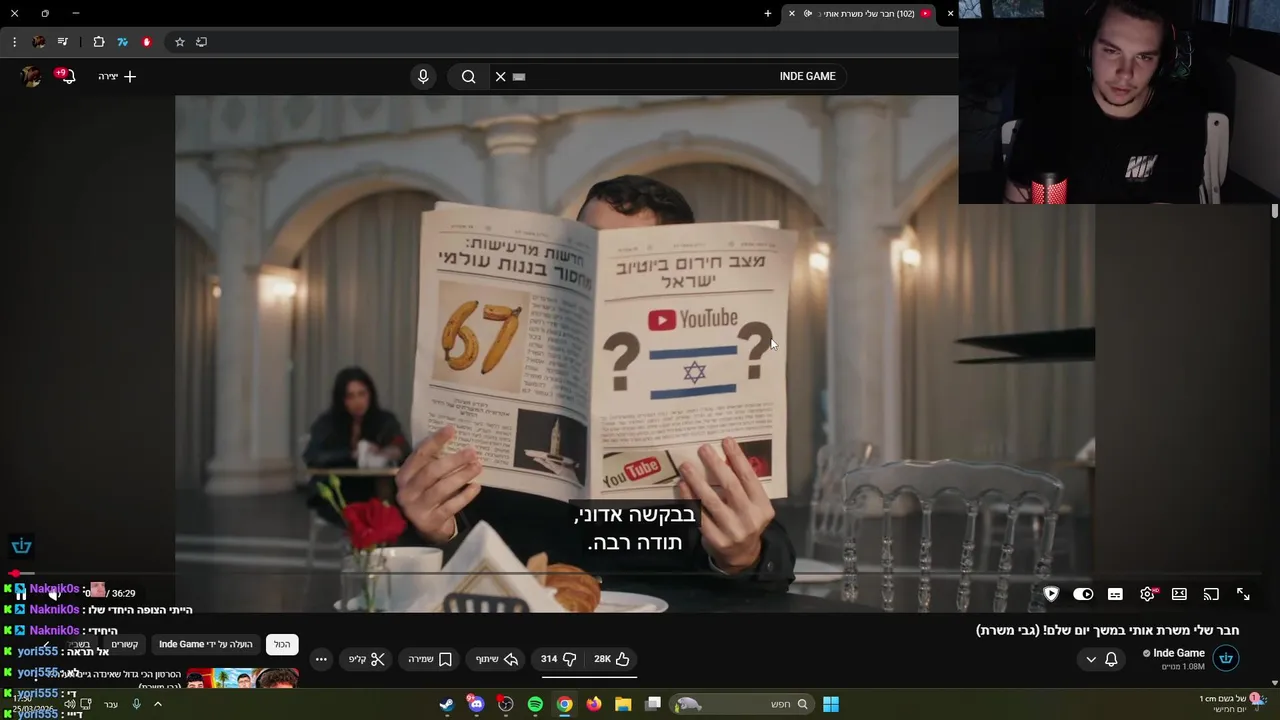
Task: Enter fullscreen with the player button
Action: [1243, 594]
